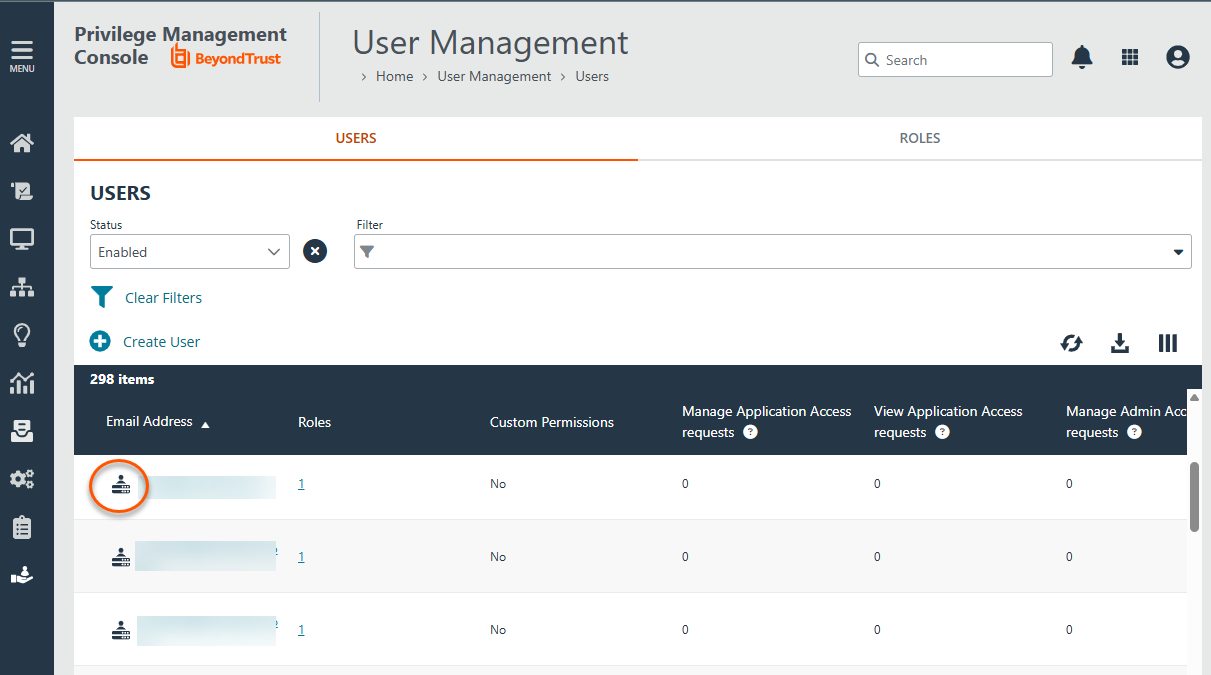Sort by Email Address column header
This screenshot has width=1211, height=675.
click(150, 422)
